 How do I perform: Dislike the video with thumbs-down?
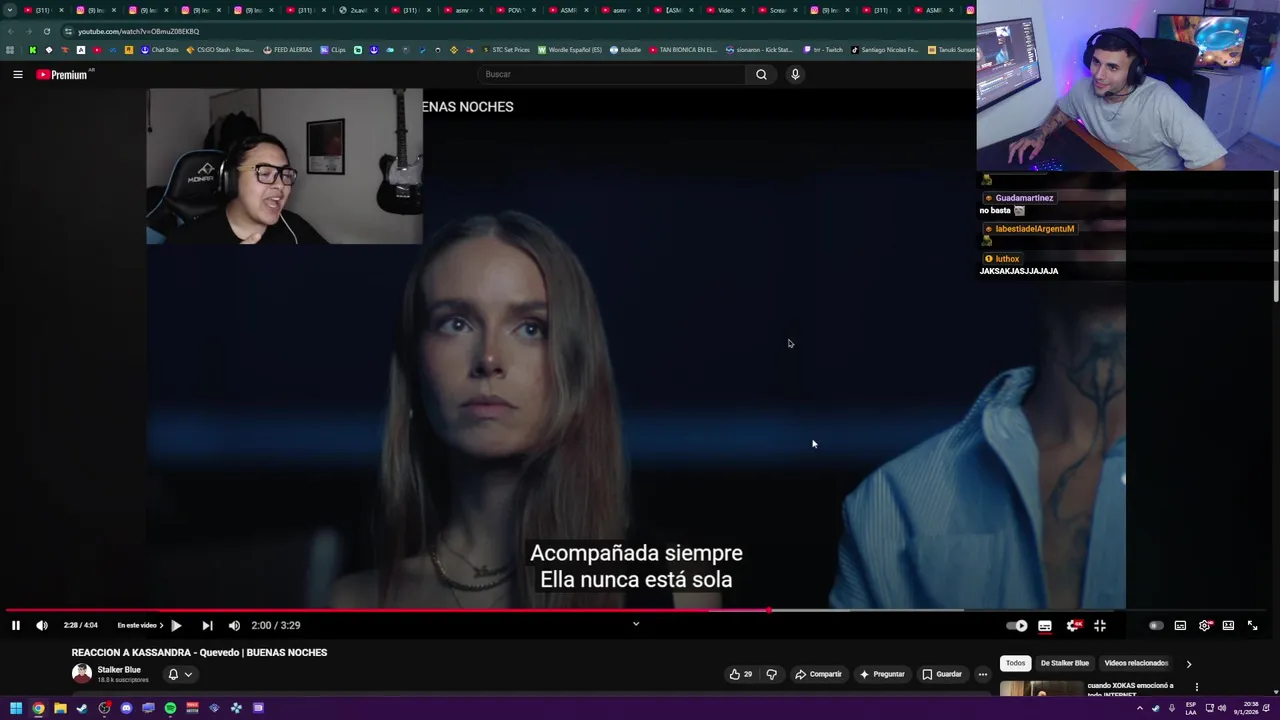pyautogui.click(x=771, y=674)
